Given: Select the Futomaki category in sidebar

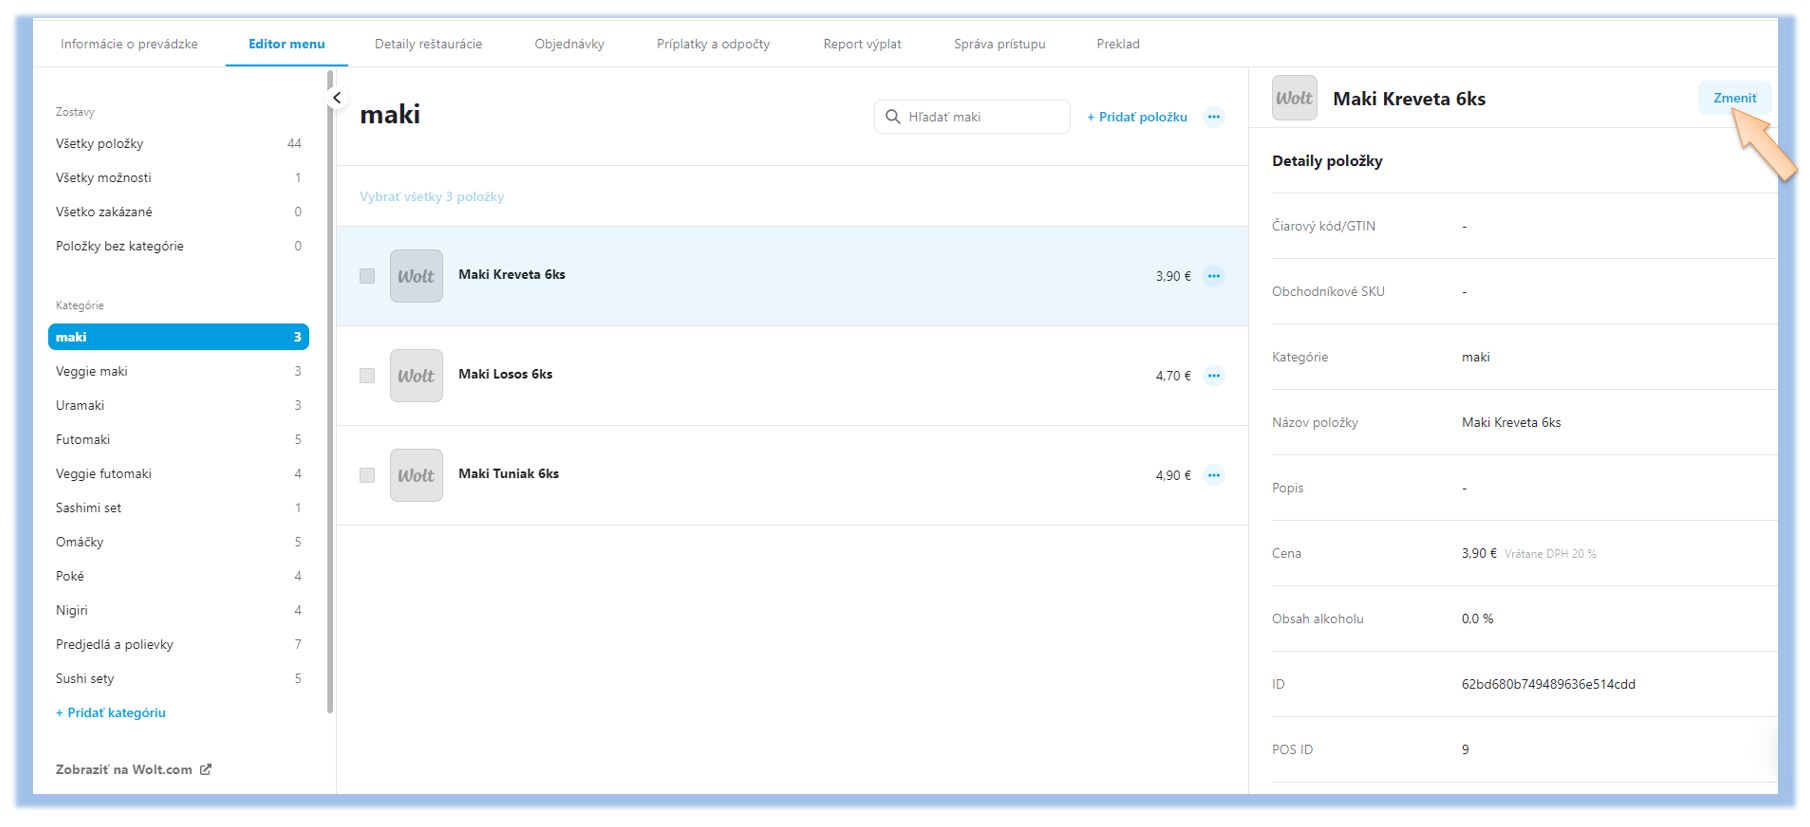Looking at the screenshot, I should [x=83, y=439].
